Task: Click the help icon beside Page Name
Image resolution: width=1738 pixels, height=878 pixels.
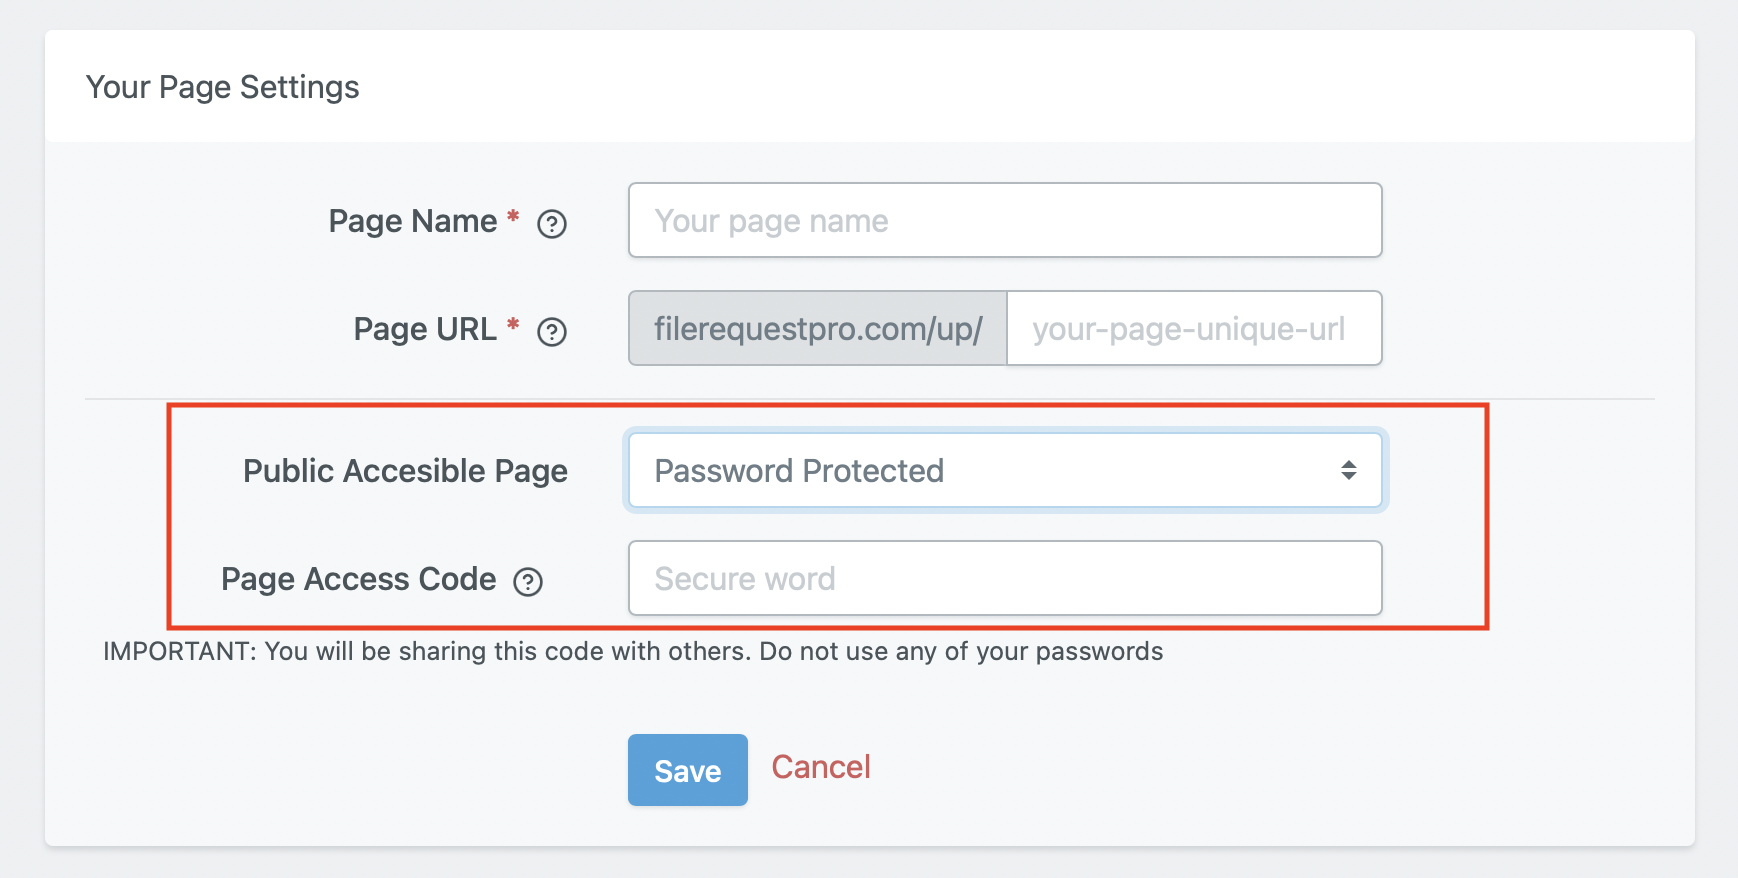Action: point(552,224)
